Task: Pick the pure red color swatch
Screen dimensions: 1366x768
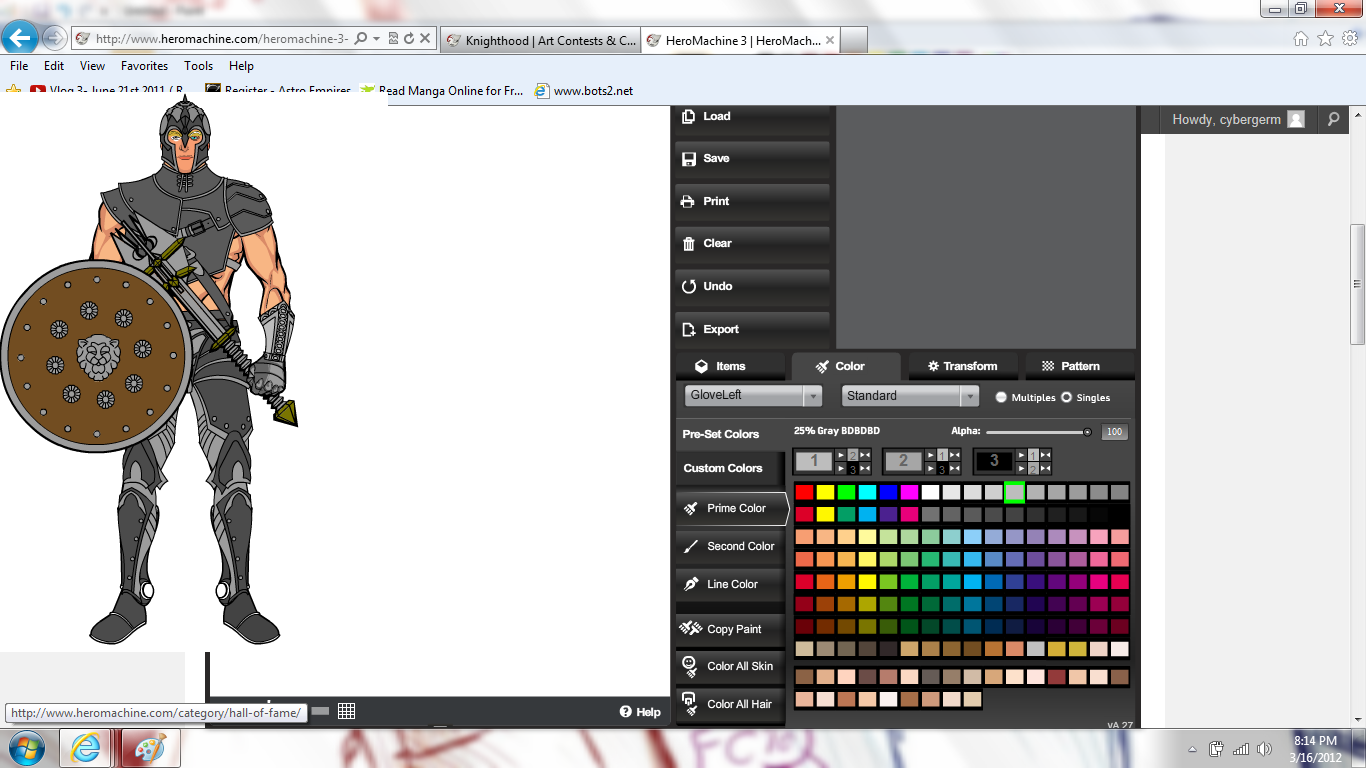Action: [x=804, y=492]
